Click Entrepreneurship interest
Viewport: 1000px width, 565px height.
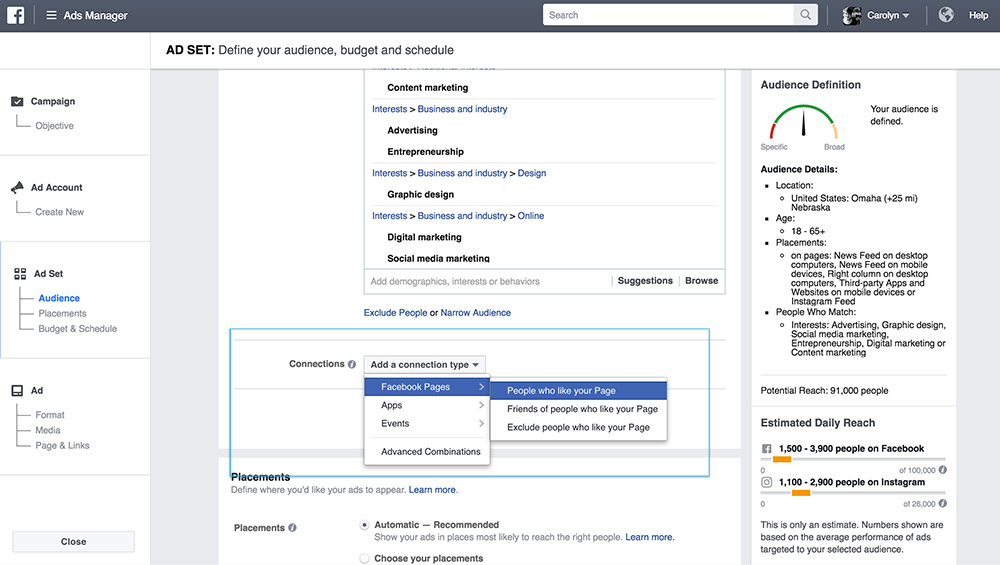click(425, 152)
